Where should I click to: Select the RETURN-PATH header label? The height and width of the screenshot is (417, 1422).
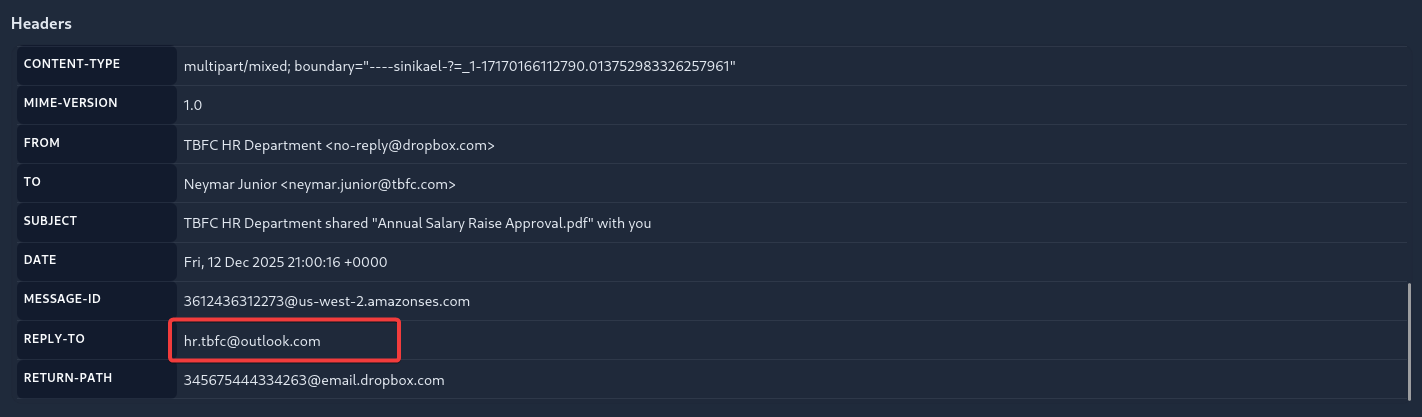click(68, 378)
